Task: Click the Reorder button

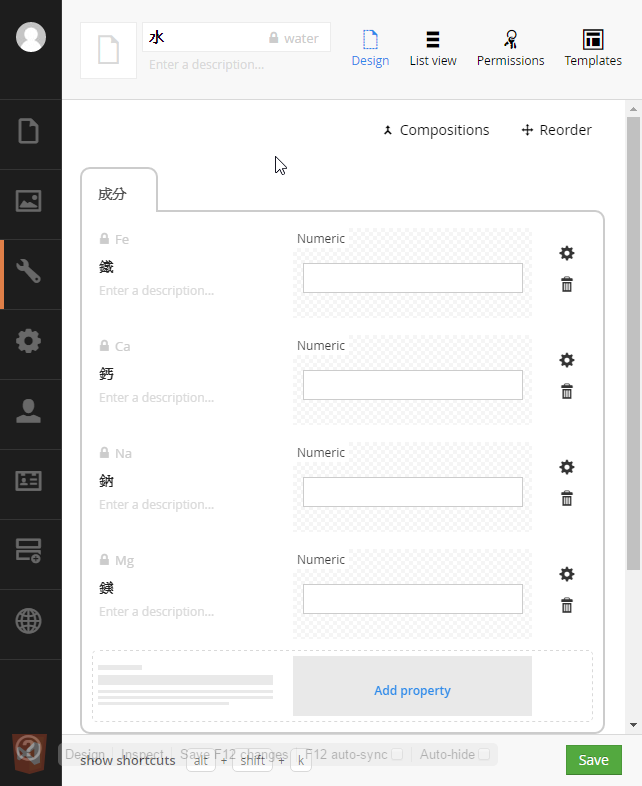Action: click(x=556, y=130)
